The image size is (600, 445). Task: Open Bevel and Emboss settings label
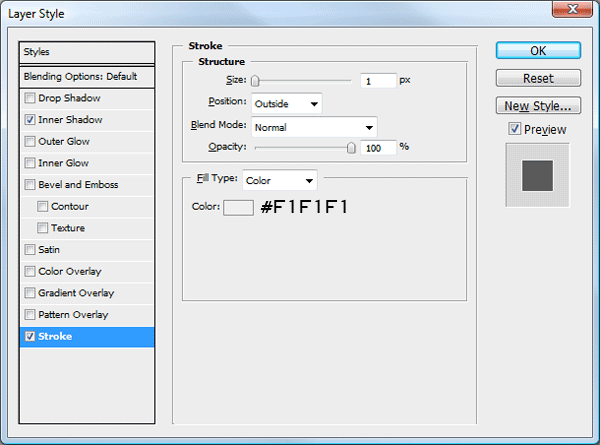78,185
